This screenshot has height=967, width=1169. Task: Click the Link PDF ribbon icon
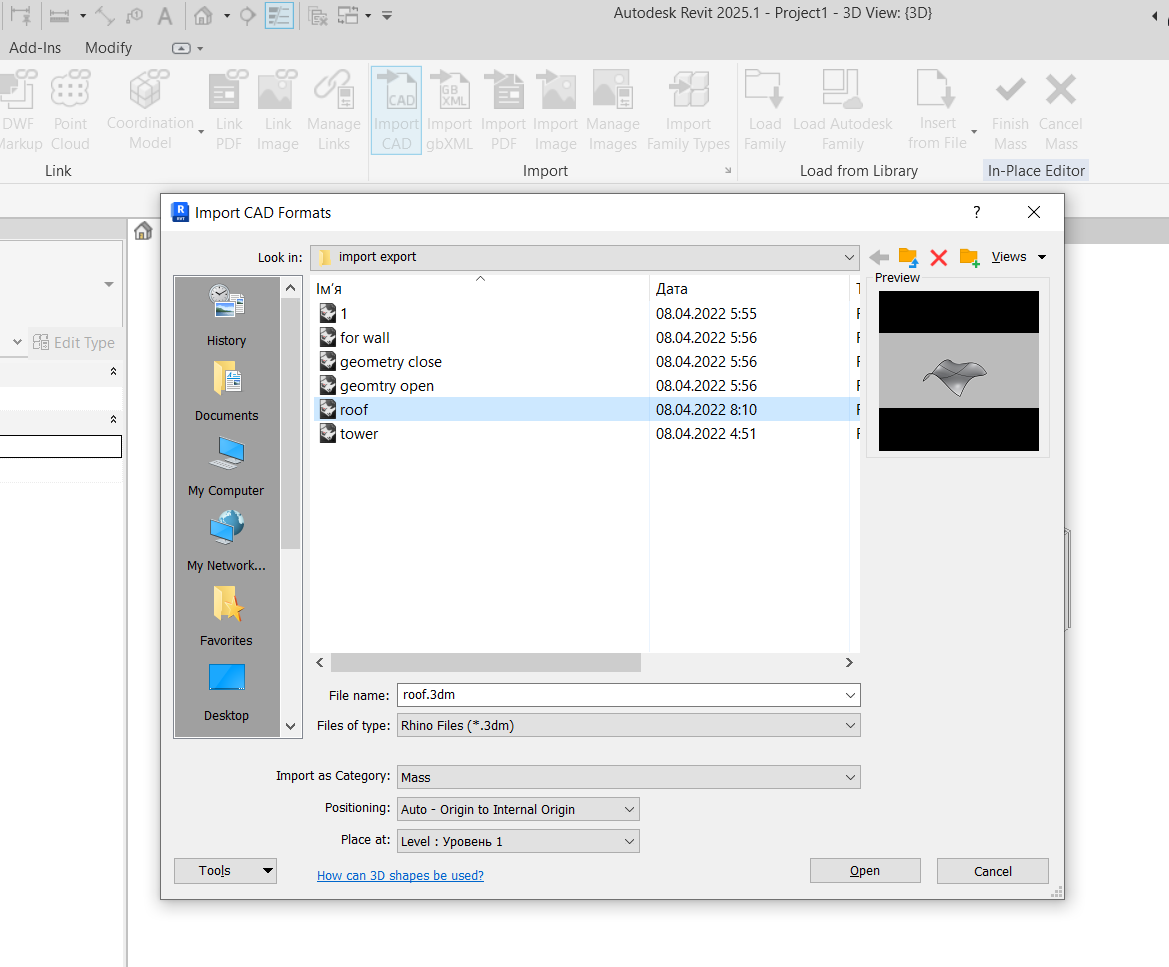click(x=228, y=110)
